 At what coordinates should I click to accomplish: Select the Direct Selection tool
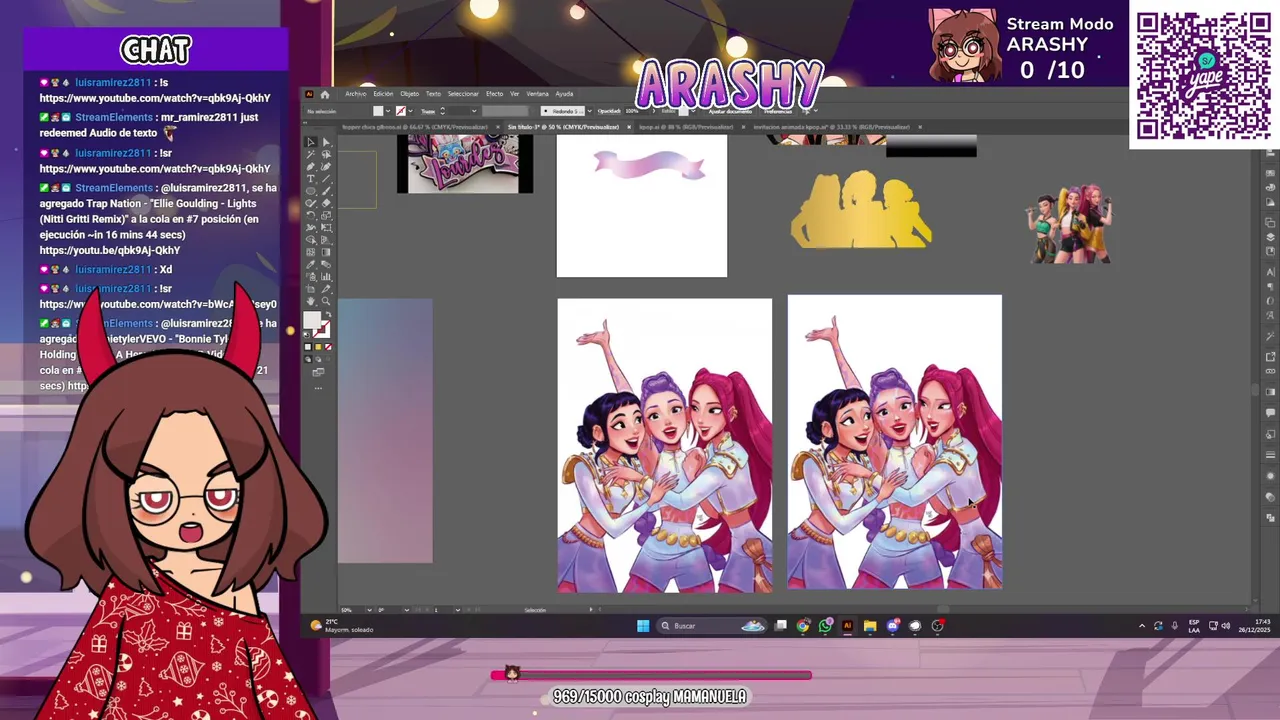coord(326,142)
